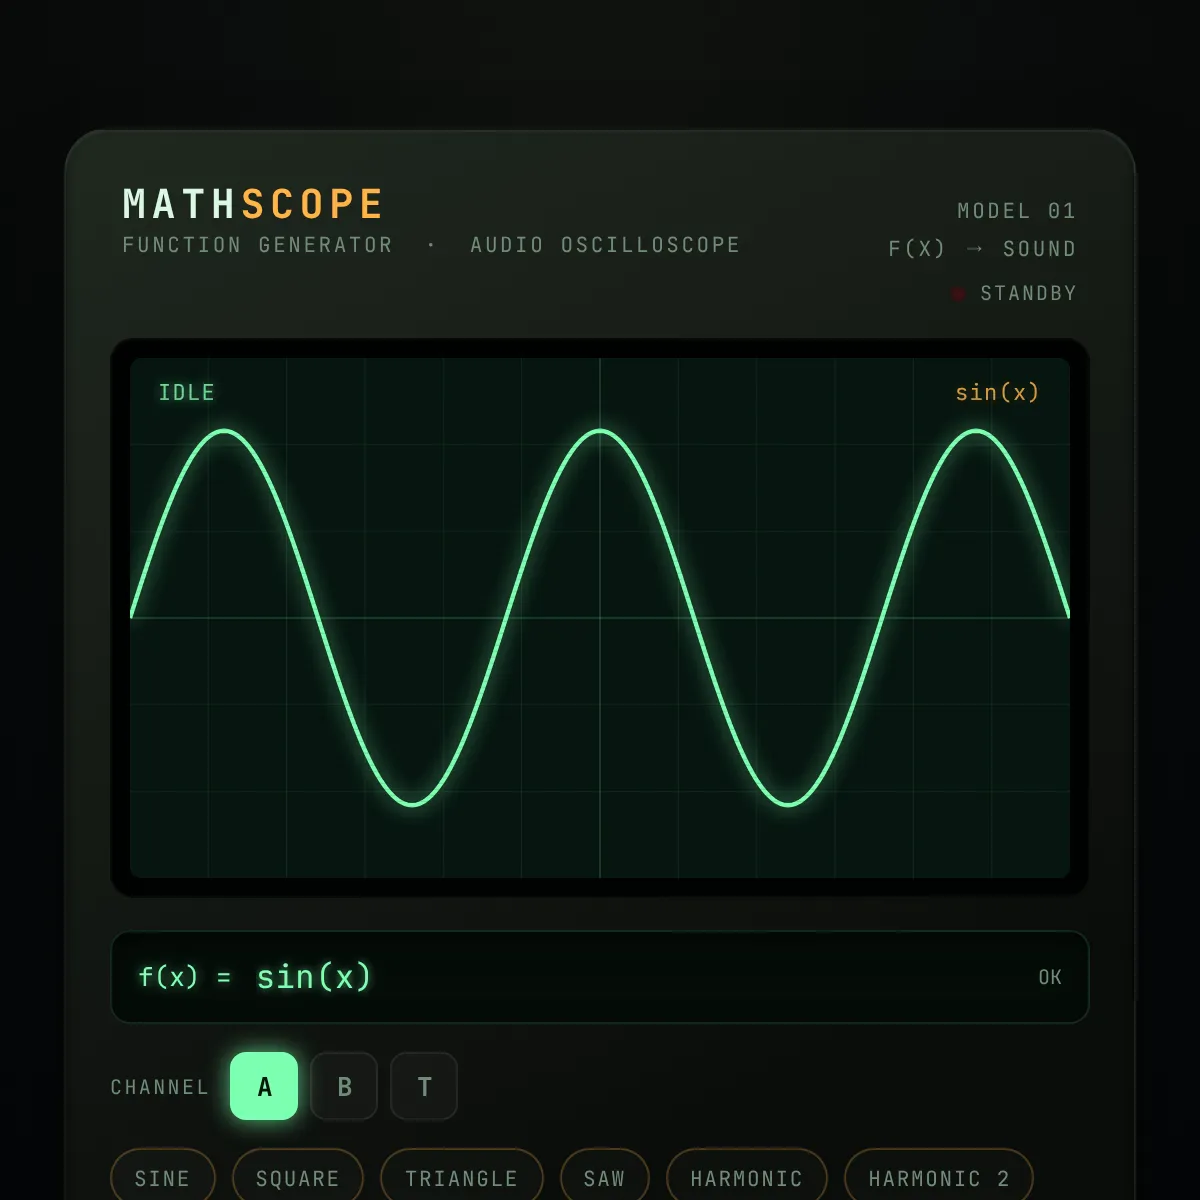Pick the TRIANGLE waveform preset
Viewport: 1200px width, 1200px height.
462,1178
